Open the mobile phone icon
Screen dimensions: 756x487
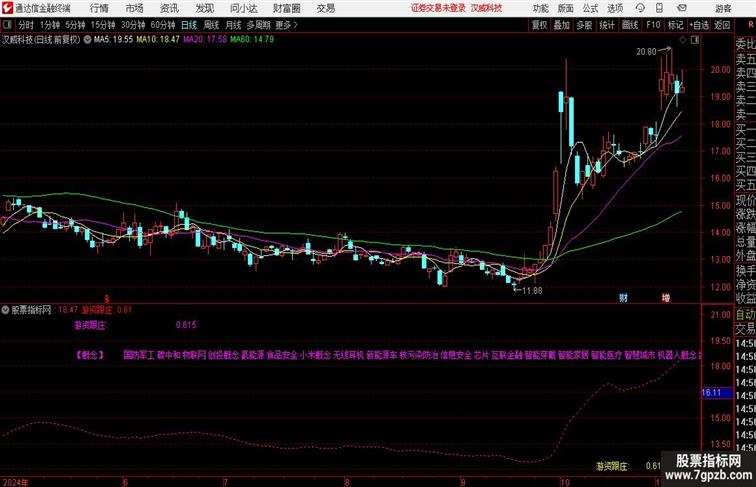coord(660,8)
